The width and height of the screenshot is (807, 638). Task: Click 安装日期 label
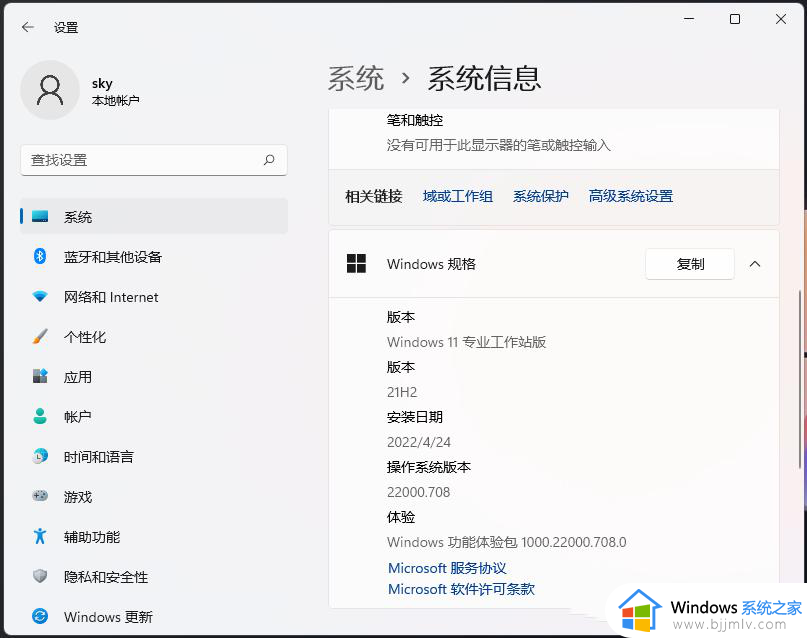415,417
